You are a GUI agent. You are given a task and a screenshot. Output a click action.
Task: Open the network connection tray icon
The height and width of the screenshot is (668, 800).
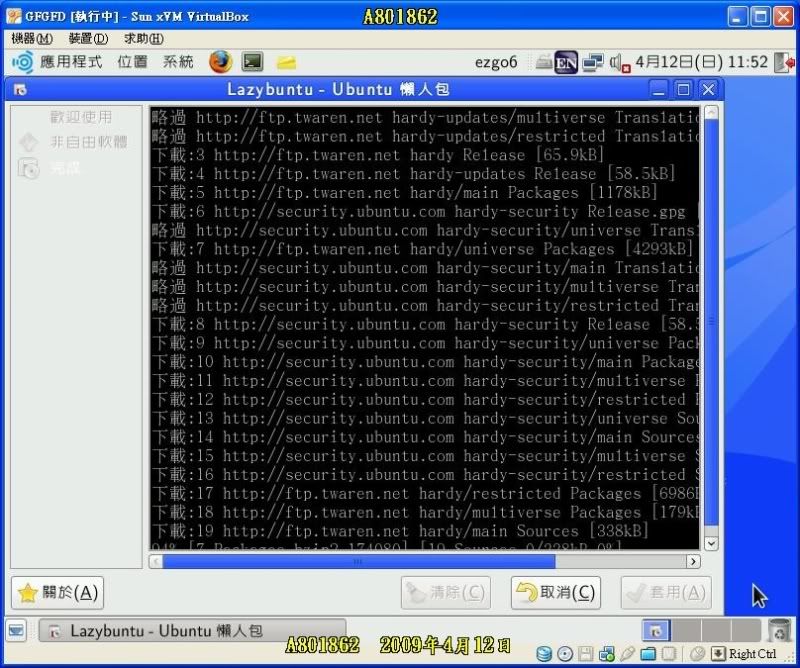(593, 62)
